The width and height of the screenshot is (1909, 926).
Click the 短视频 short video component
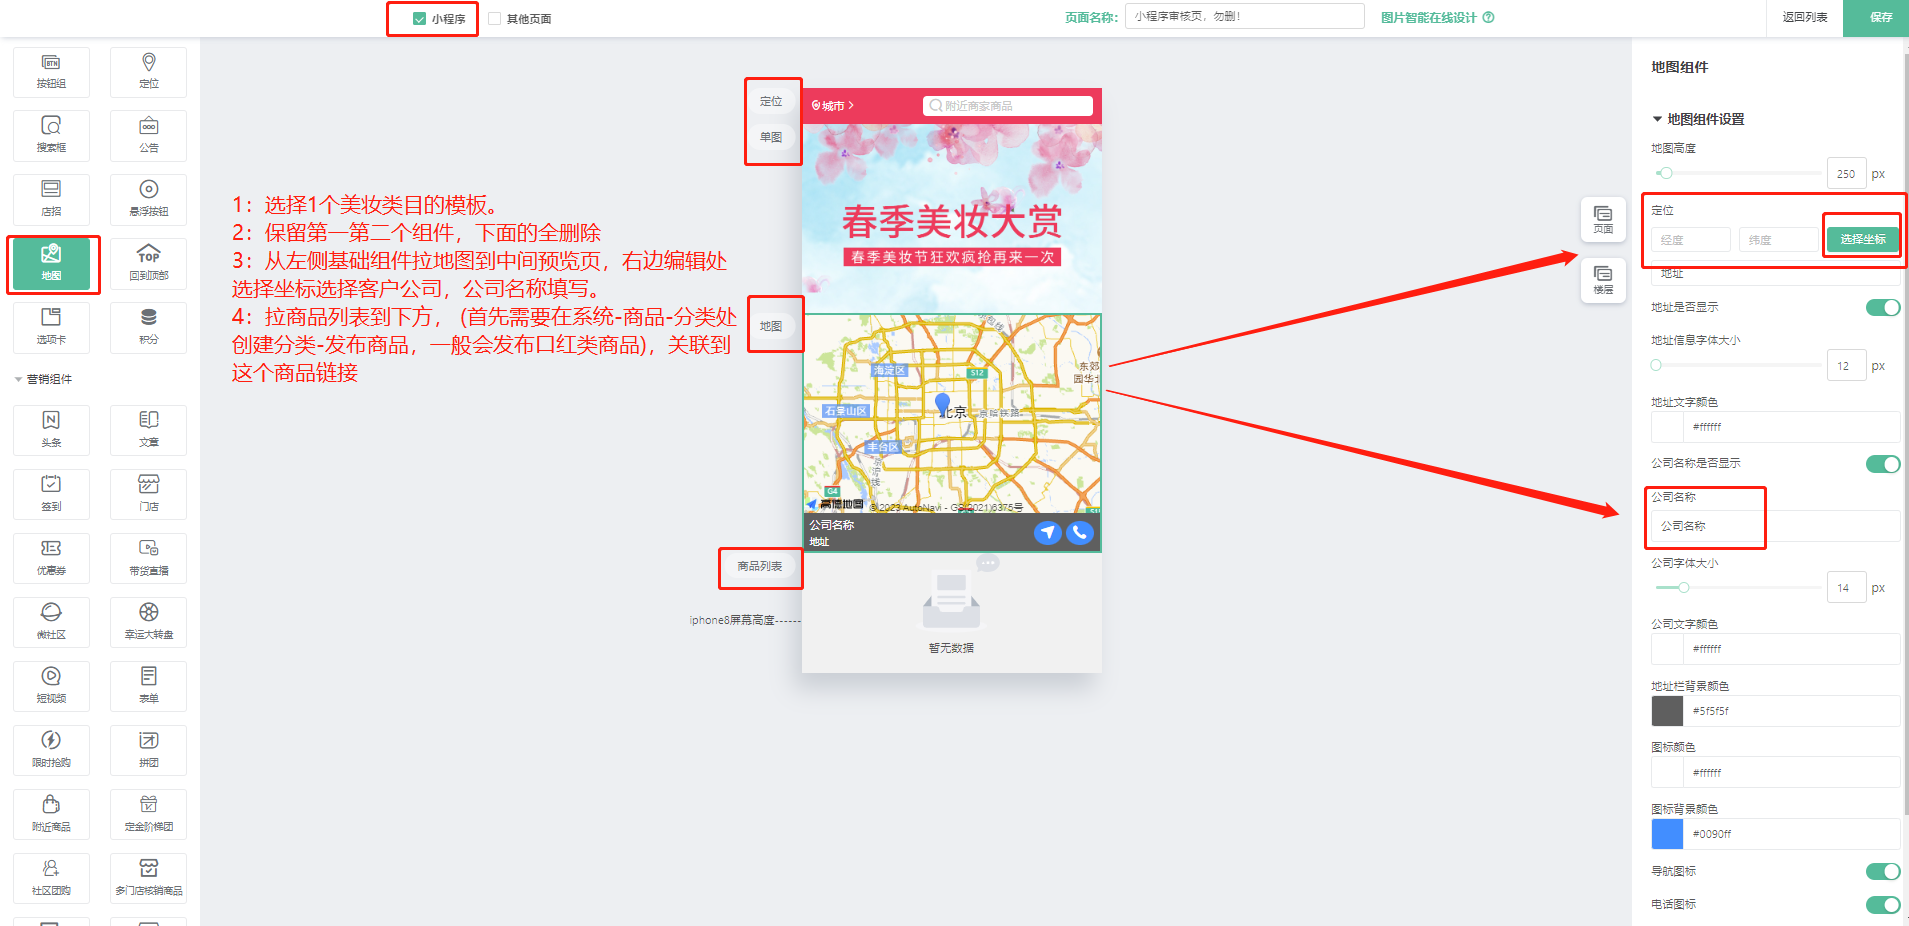tap(51, 686)
